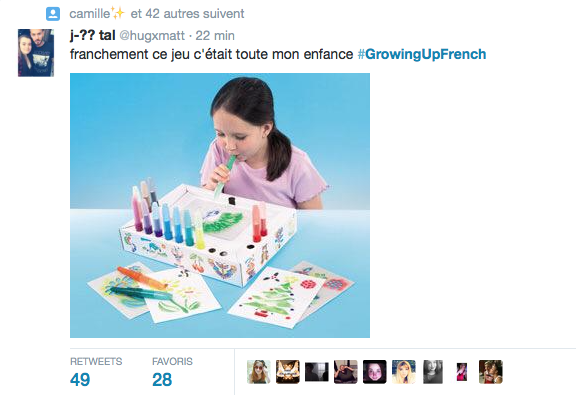View the 28 favoris list

(x=162, y=380)
